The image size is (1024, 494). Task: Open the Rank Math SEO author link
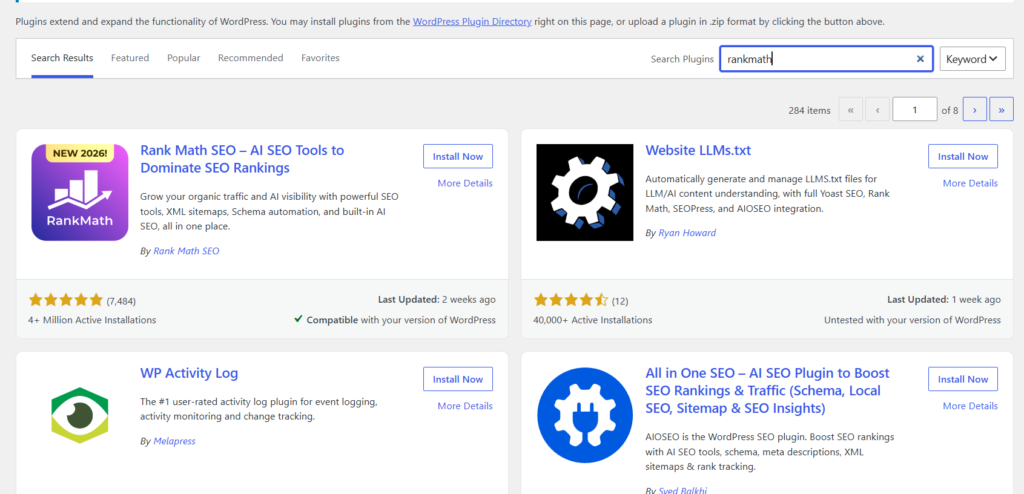click(186, 251)
